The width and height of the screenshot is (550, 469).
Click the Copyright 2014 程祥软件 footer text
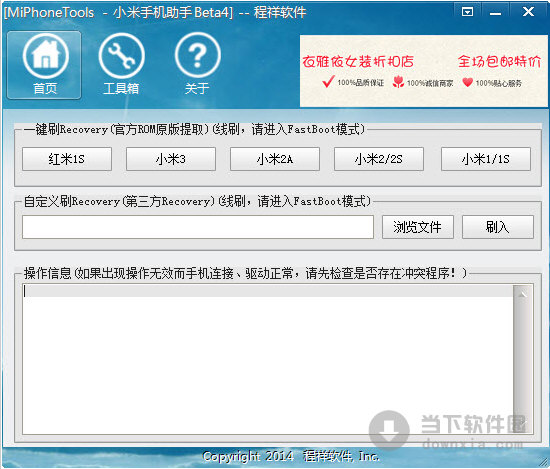(291, 456)
